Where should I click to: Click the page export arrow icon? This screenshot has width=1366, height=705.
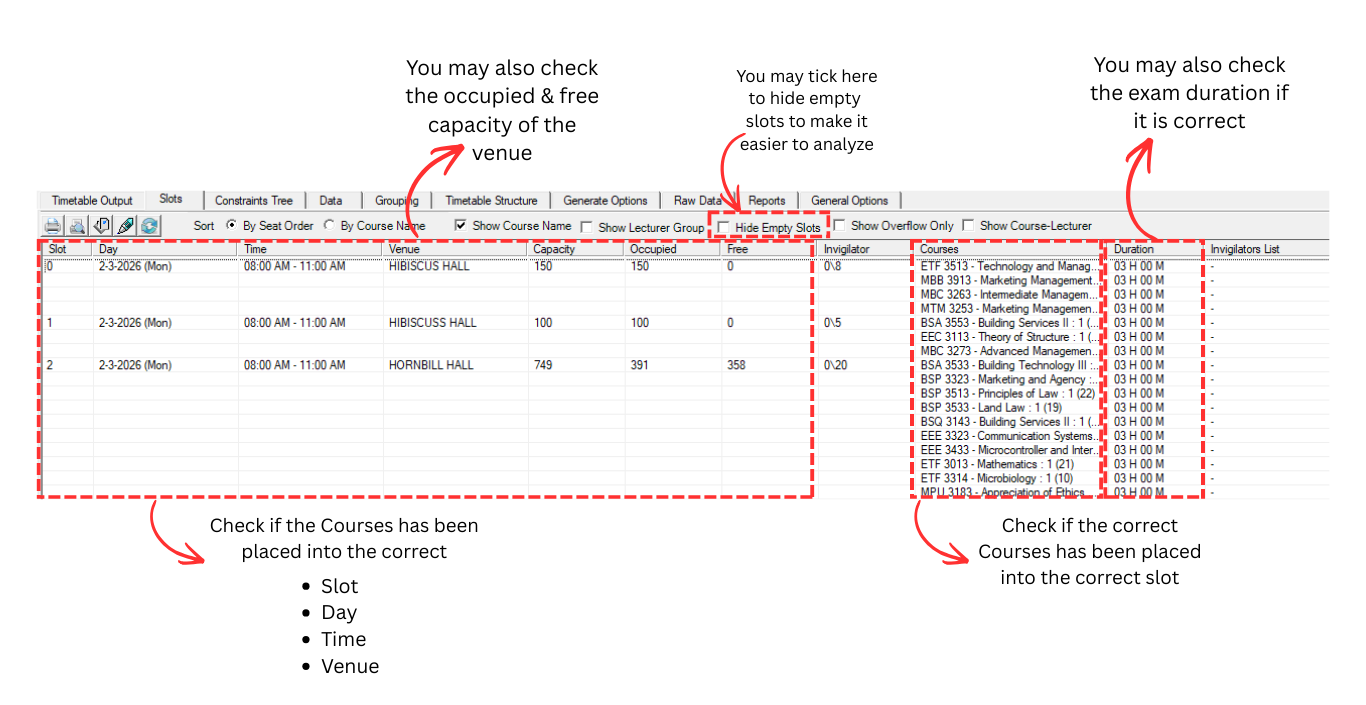pyautogui.click(x=101, y=226)
